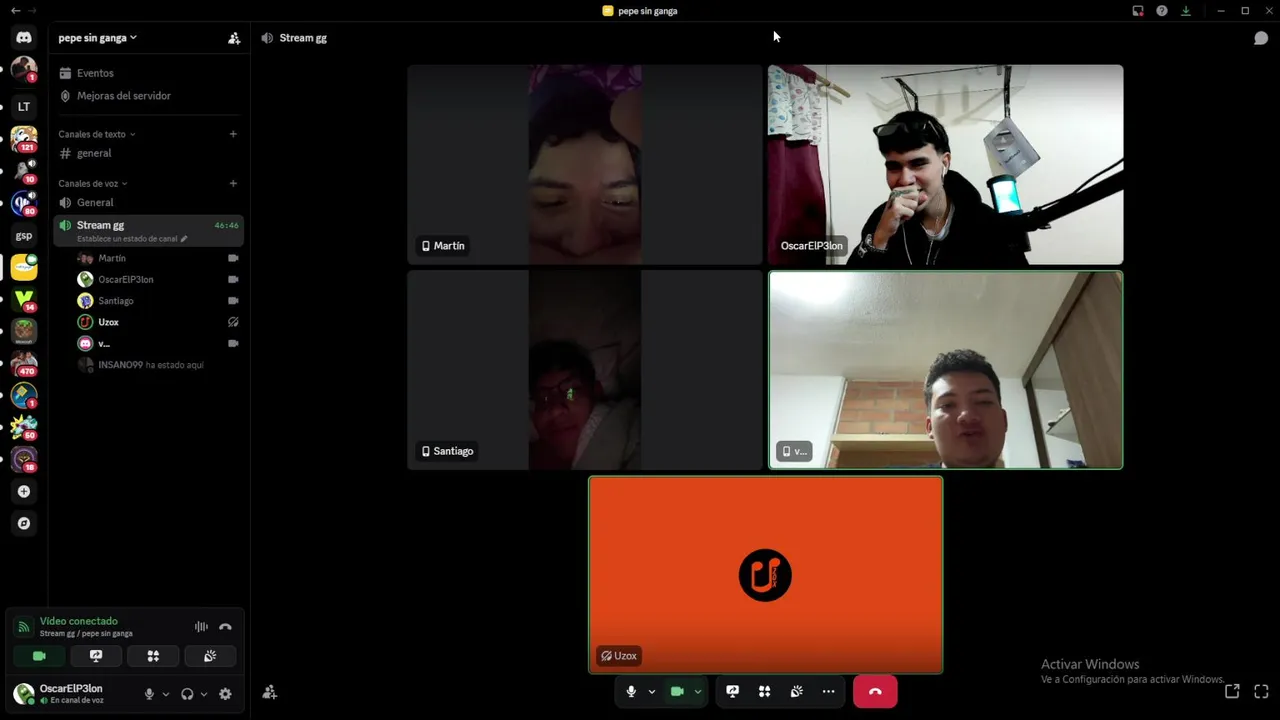Mute microphone in the user panel
This screenshot has width=1280, height=720.
[x=149, y=694]
